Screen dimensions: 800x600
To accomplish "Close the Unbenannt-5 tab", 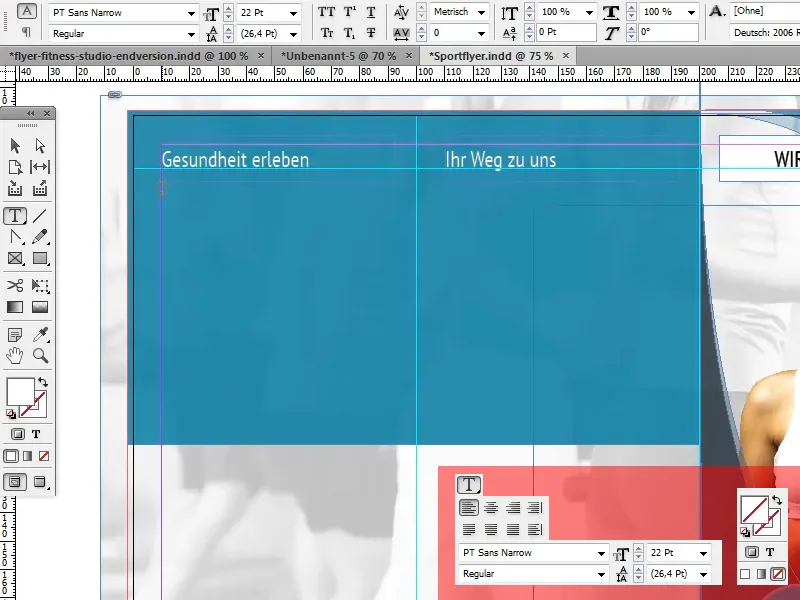I will click(x=409, y=56).
